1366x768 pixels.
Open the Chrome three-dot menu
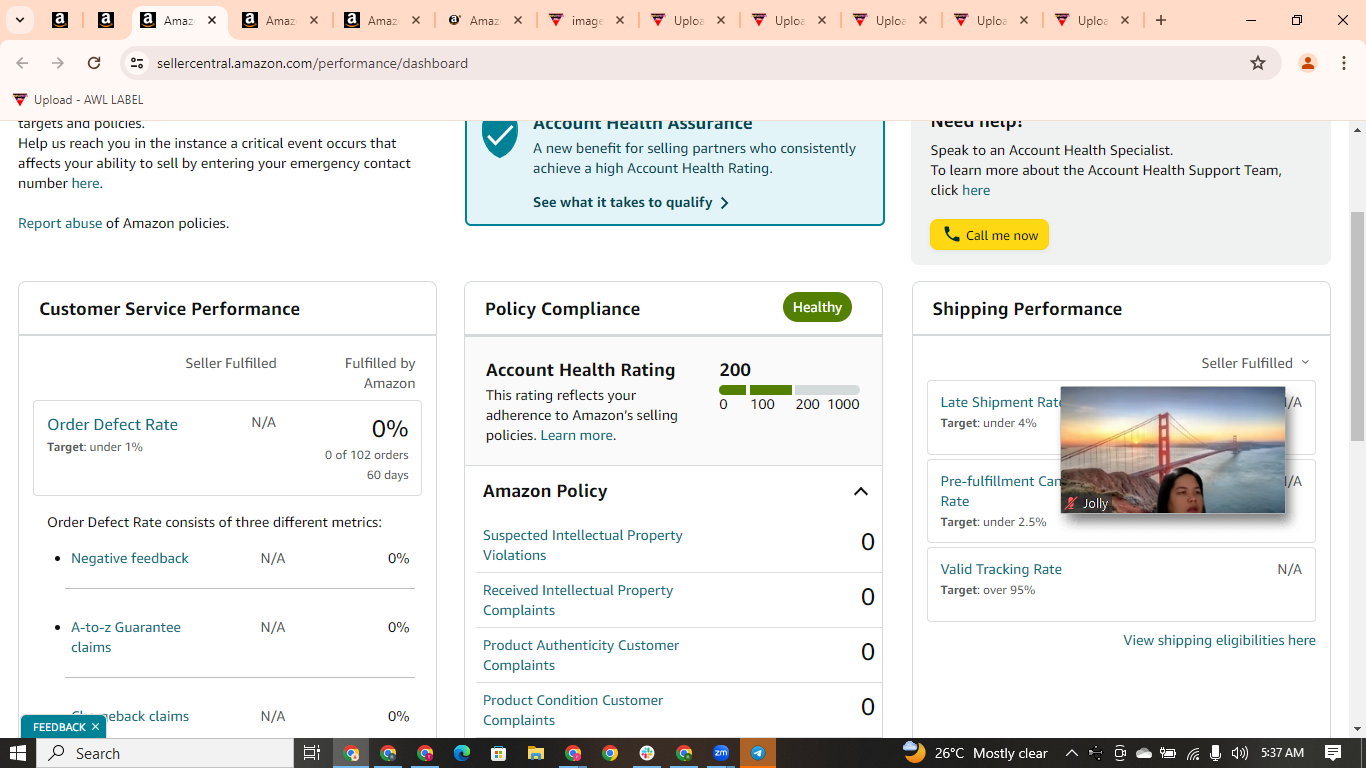click(1344, 63)
